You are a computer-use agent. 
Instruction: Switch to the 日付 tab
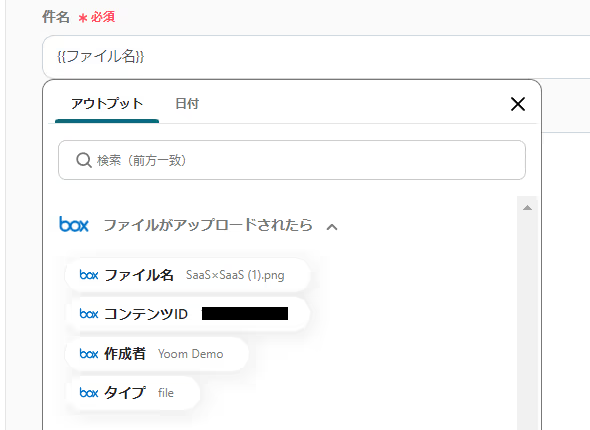(x=187, y=103)
